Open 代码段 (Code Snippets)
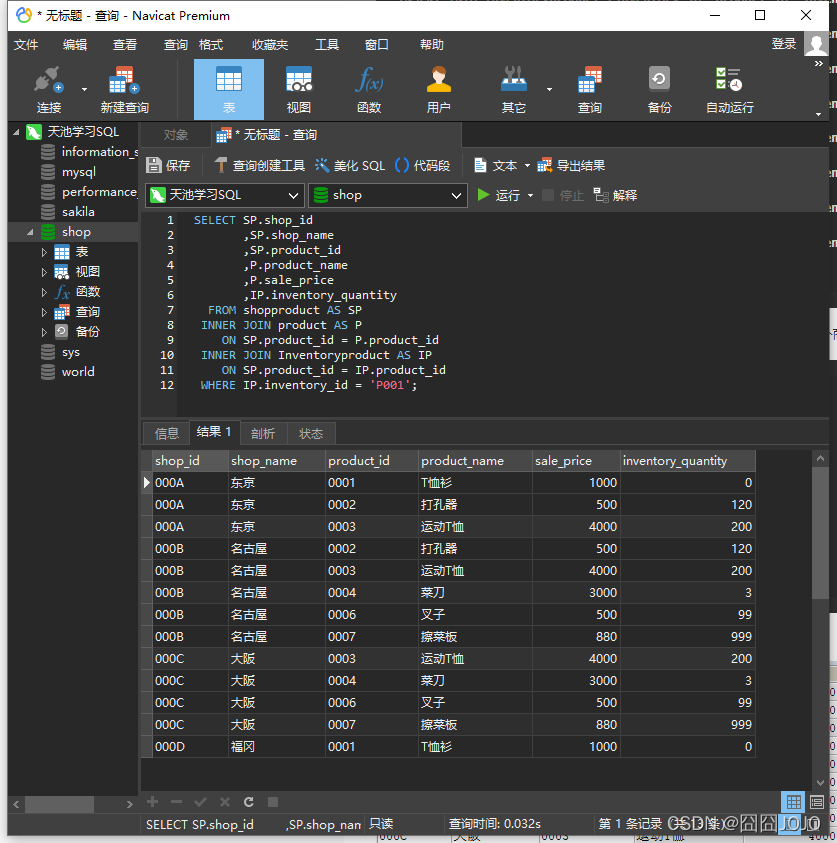Viewport: 837px width, 843px height. pyautogui.click(x=423, y=166)
